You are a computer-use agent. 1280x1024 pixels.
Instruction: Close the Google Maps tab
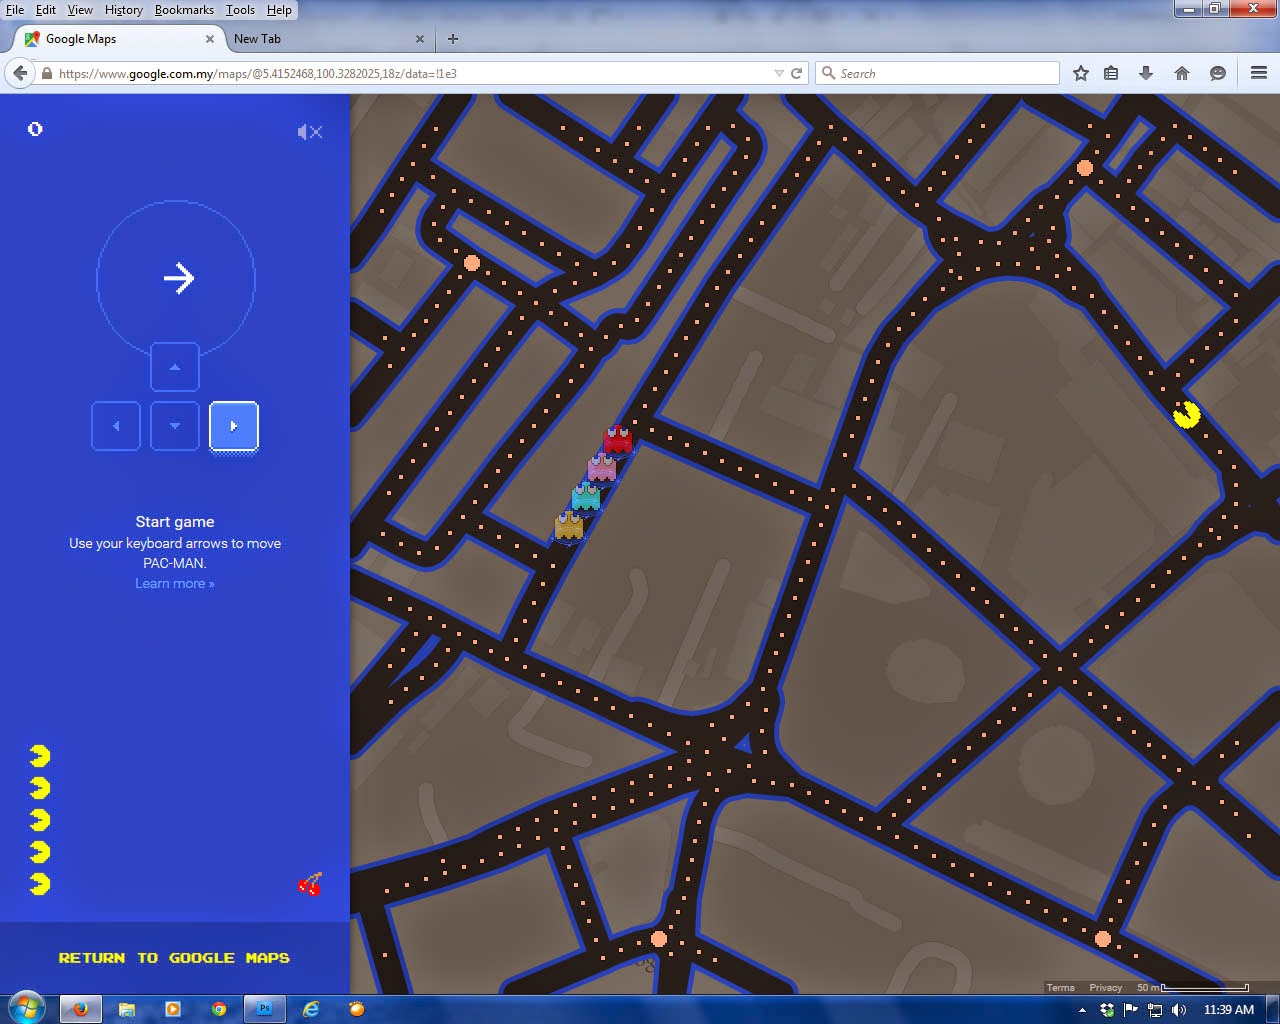(210, 39)
